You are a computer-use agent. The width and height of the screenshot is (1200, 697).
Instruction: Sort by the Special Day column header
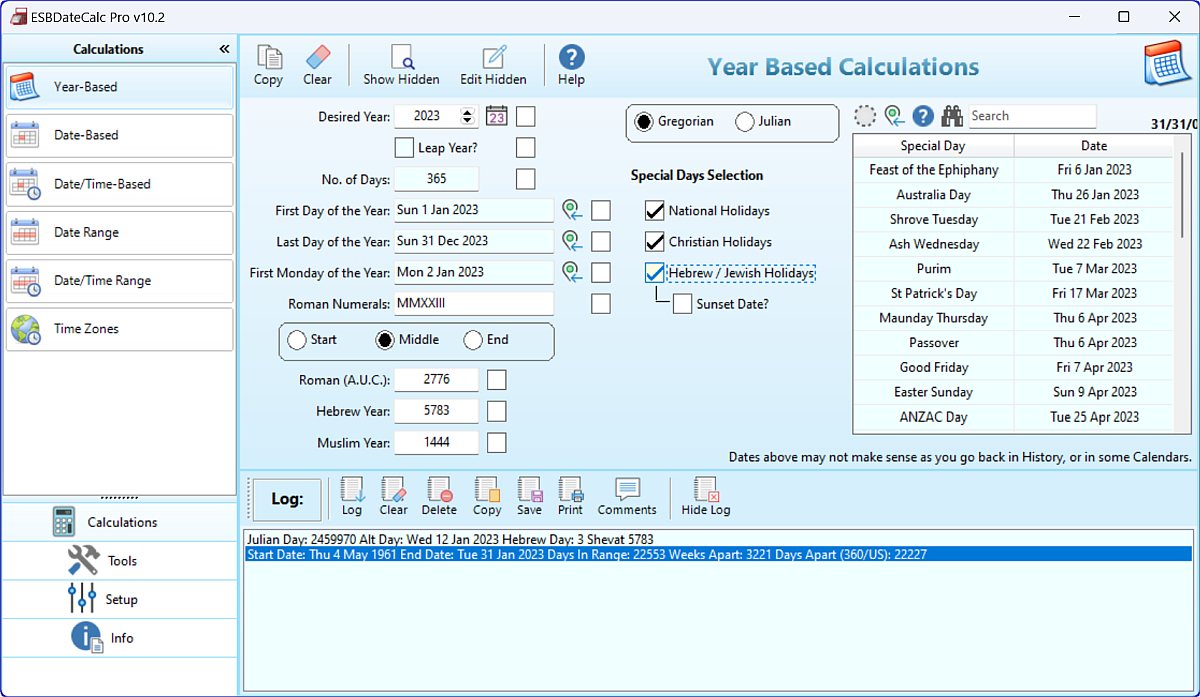(x=933, y=146)
